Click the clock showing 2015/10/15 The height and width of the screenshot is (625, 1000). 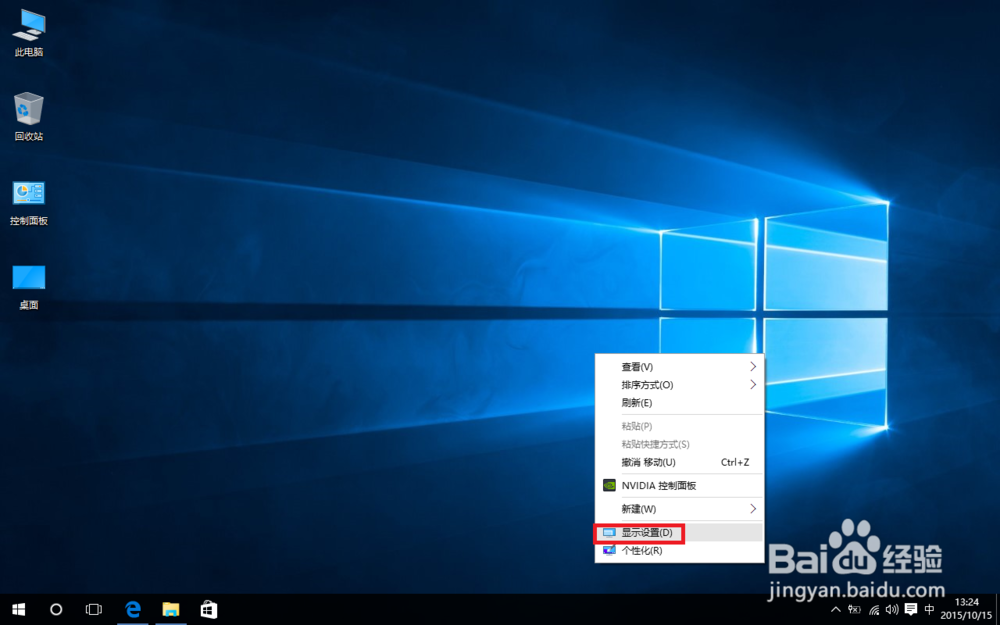[964, 609]
